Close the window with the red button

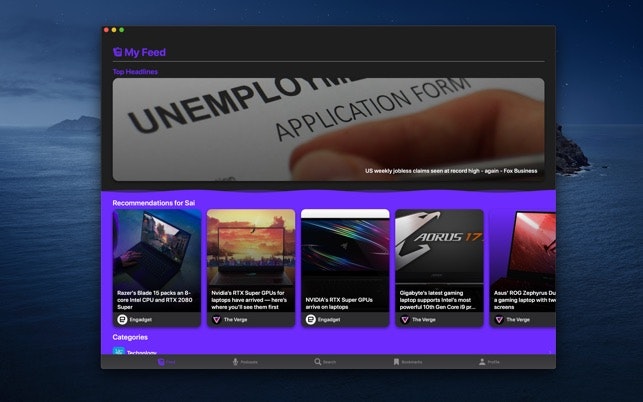point(107,30)
